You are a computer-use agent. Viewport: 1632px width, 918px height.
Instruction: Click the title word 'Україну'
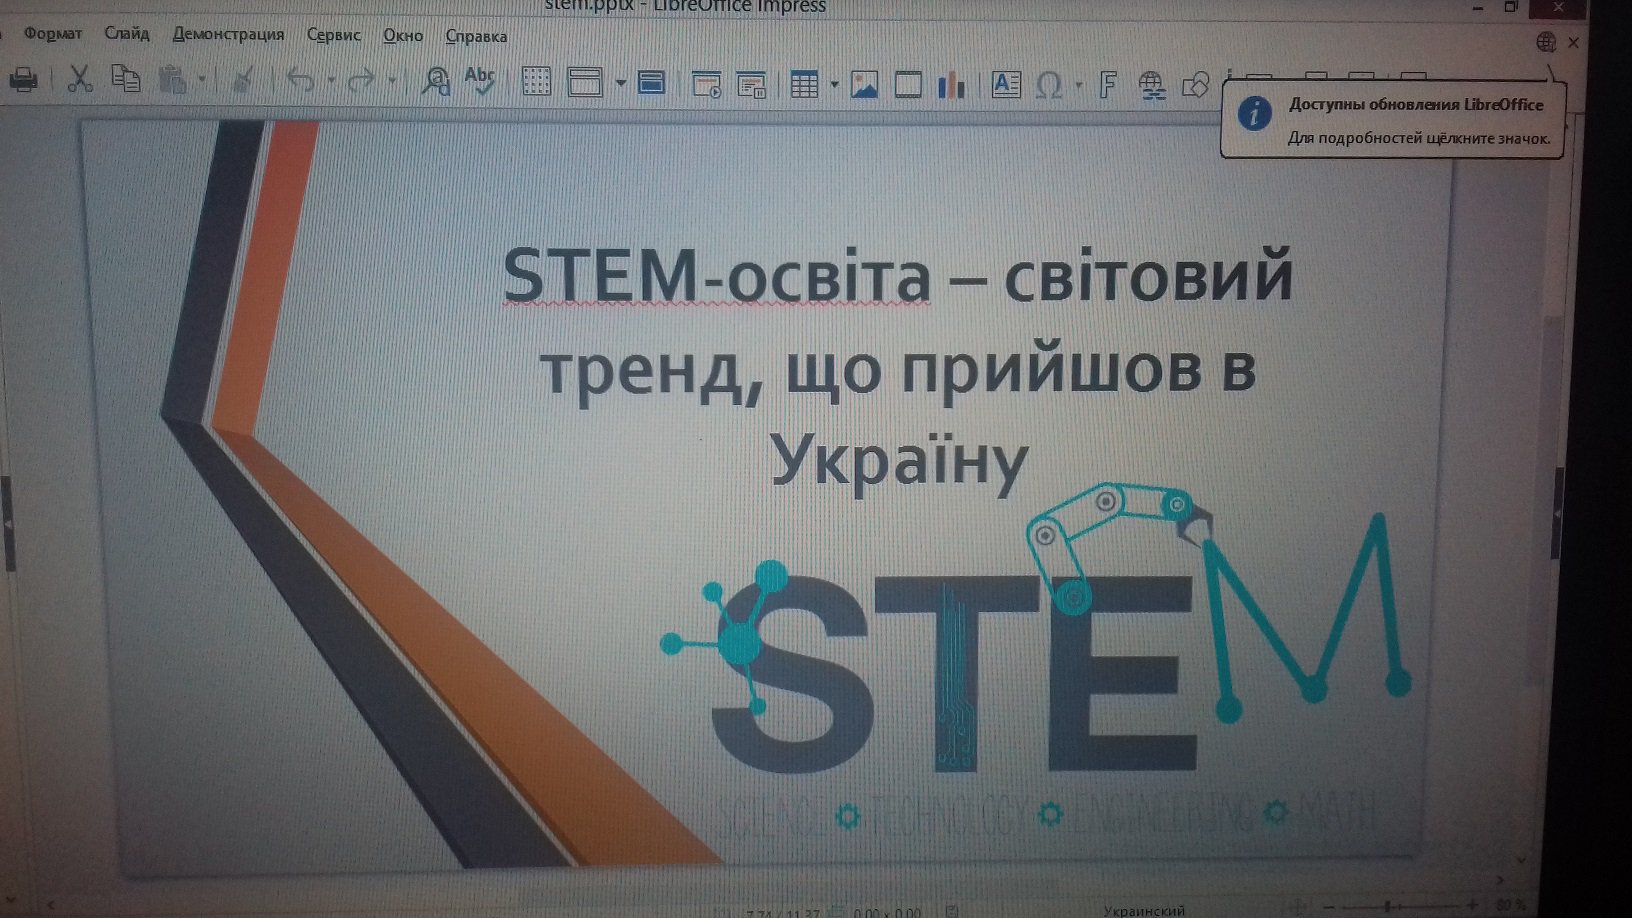tap(899, 463)
